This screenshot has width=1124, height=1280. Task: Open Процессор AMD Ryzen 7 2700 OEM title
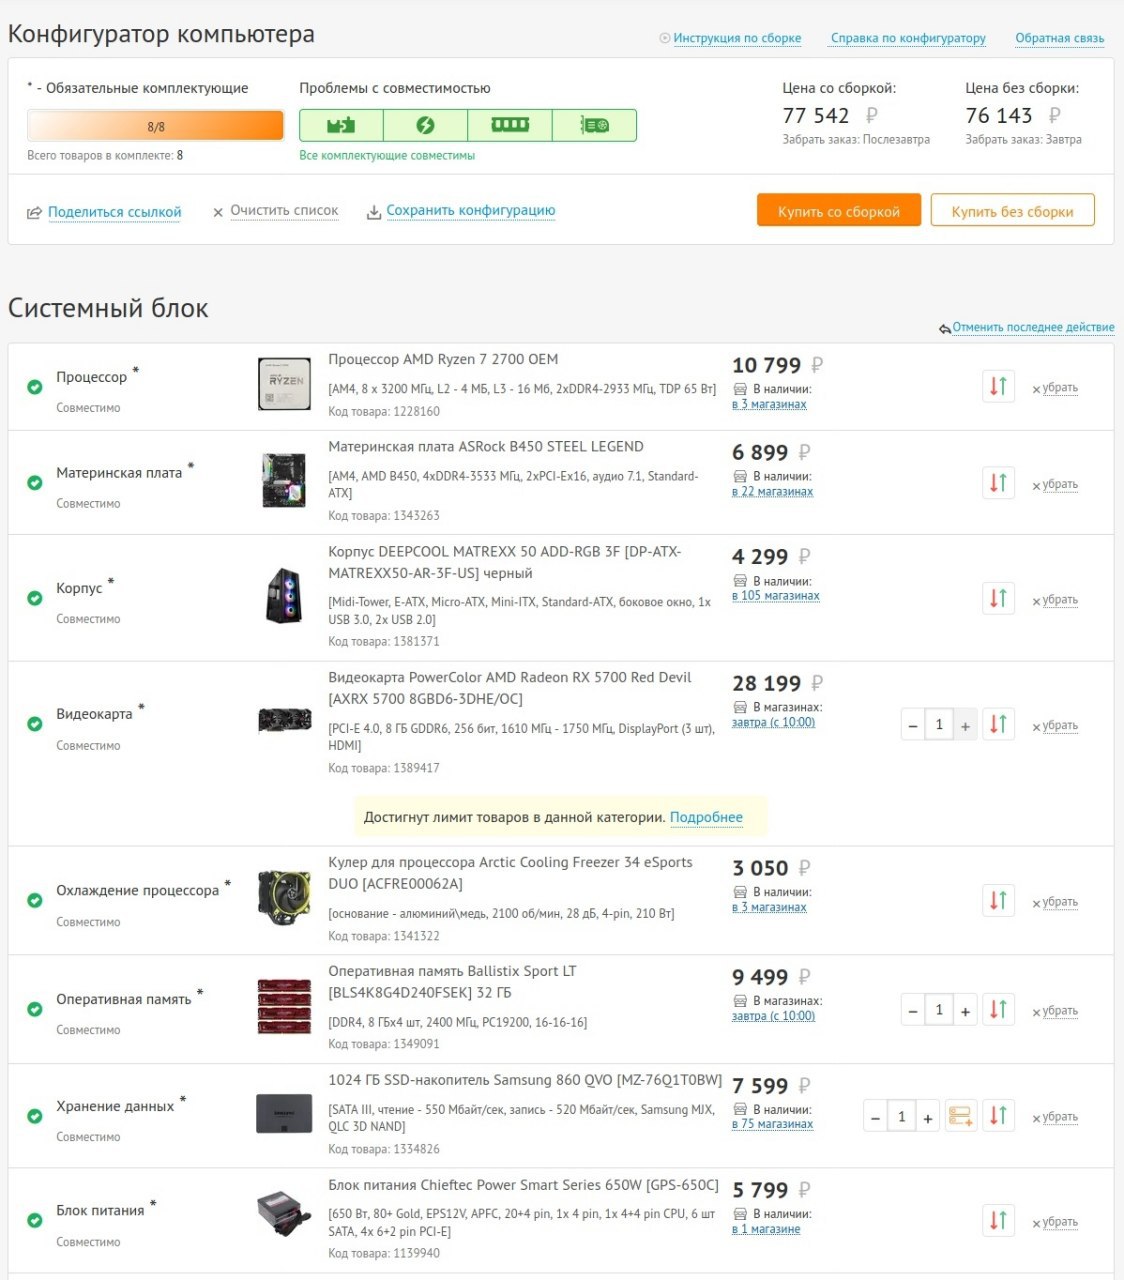[x=443, y=359]
